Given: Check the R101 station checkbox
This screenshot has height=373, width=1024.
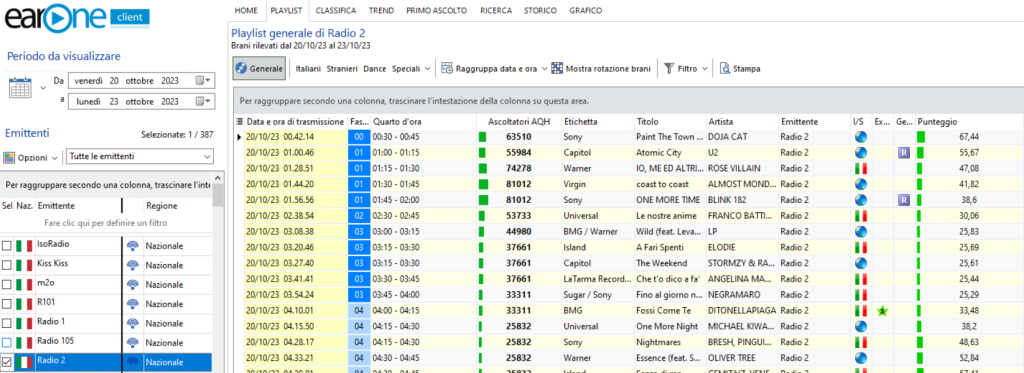Looking at the screenshot, I should click(x=7, y=304).
